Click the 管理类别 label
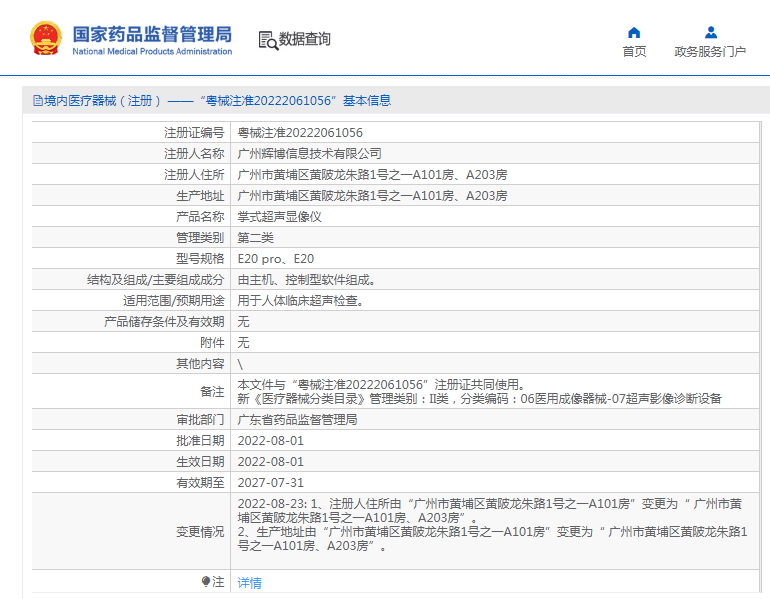This screenshot has height=599, width=770. tap(200, 238)
